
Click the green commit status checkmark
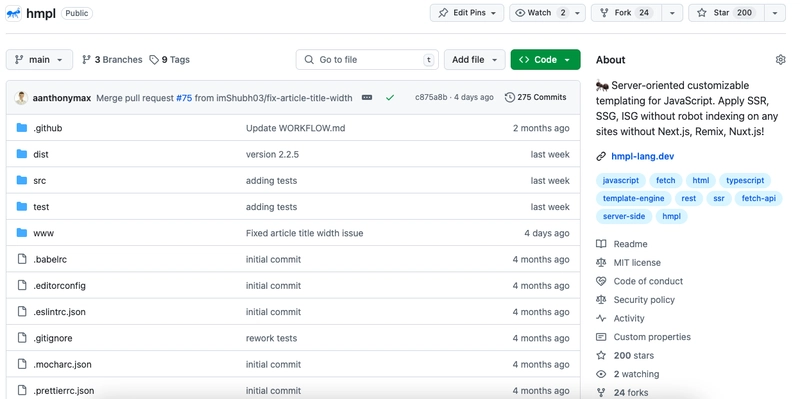coord(390,97)
